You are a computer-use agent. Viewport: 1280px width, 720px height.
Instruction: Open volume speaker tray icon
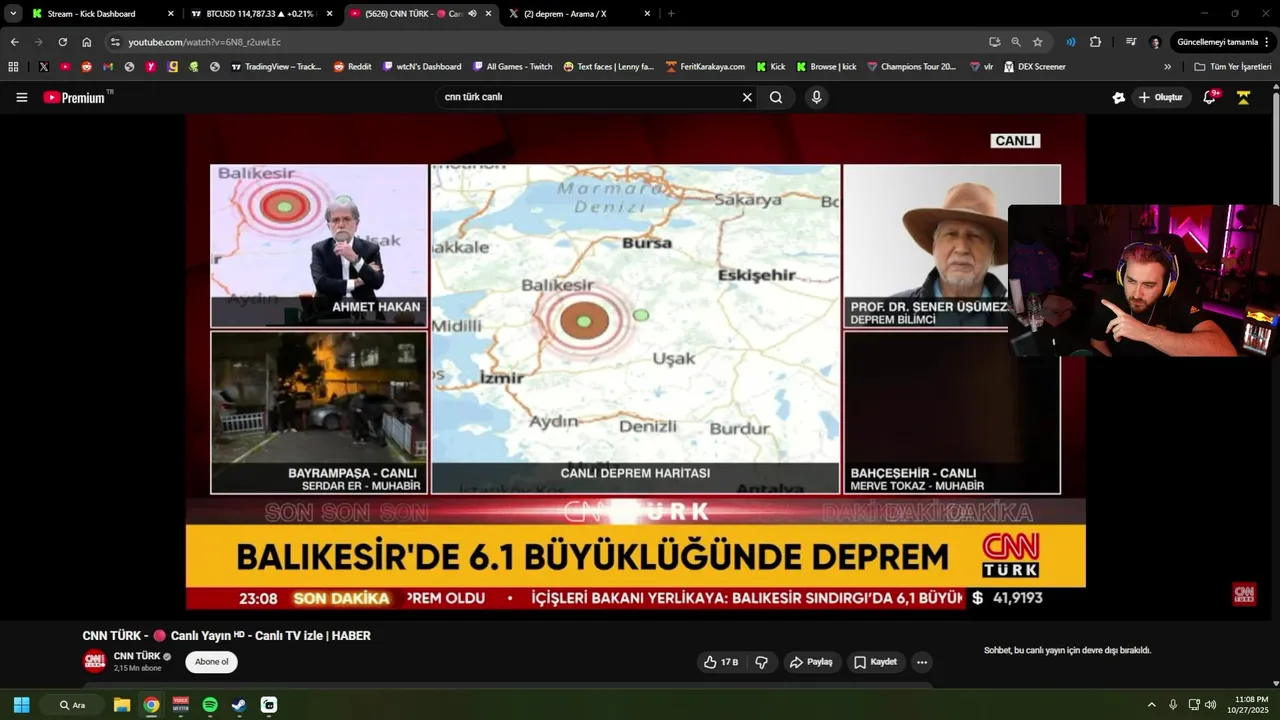(x=1211, y=705)
